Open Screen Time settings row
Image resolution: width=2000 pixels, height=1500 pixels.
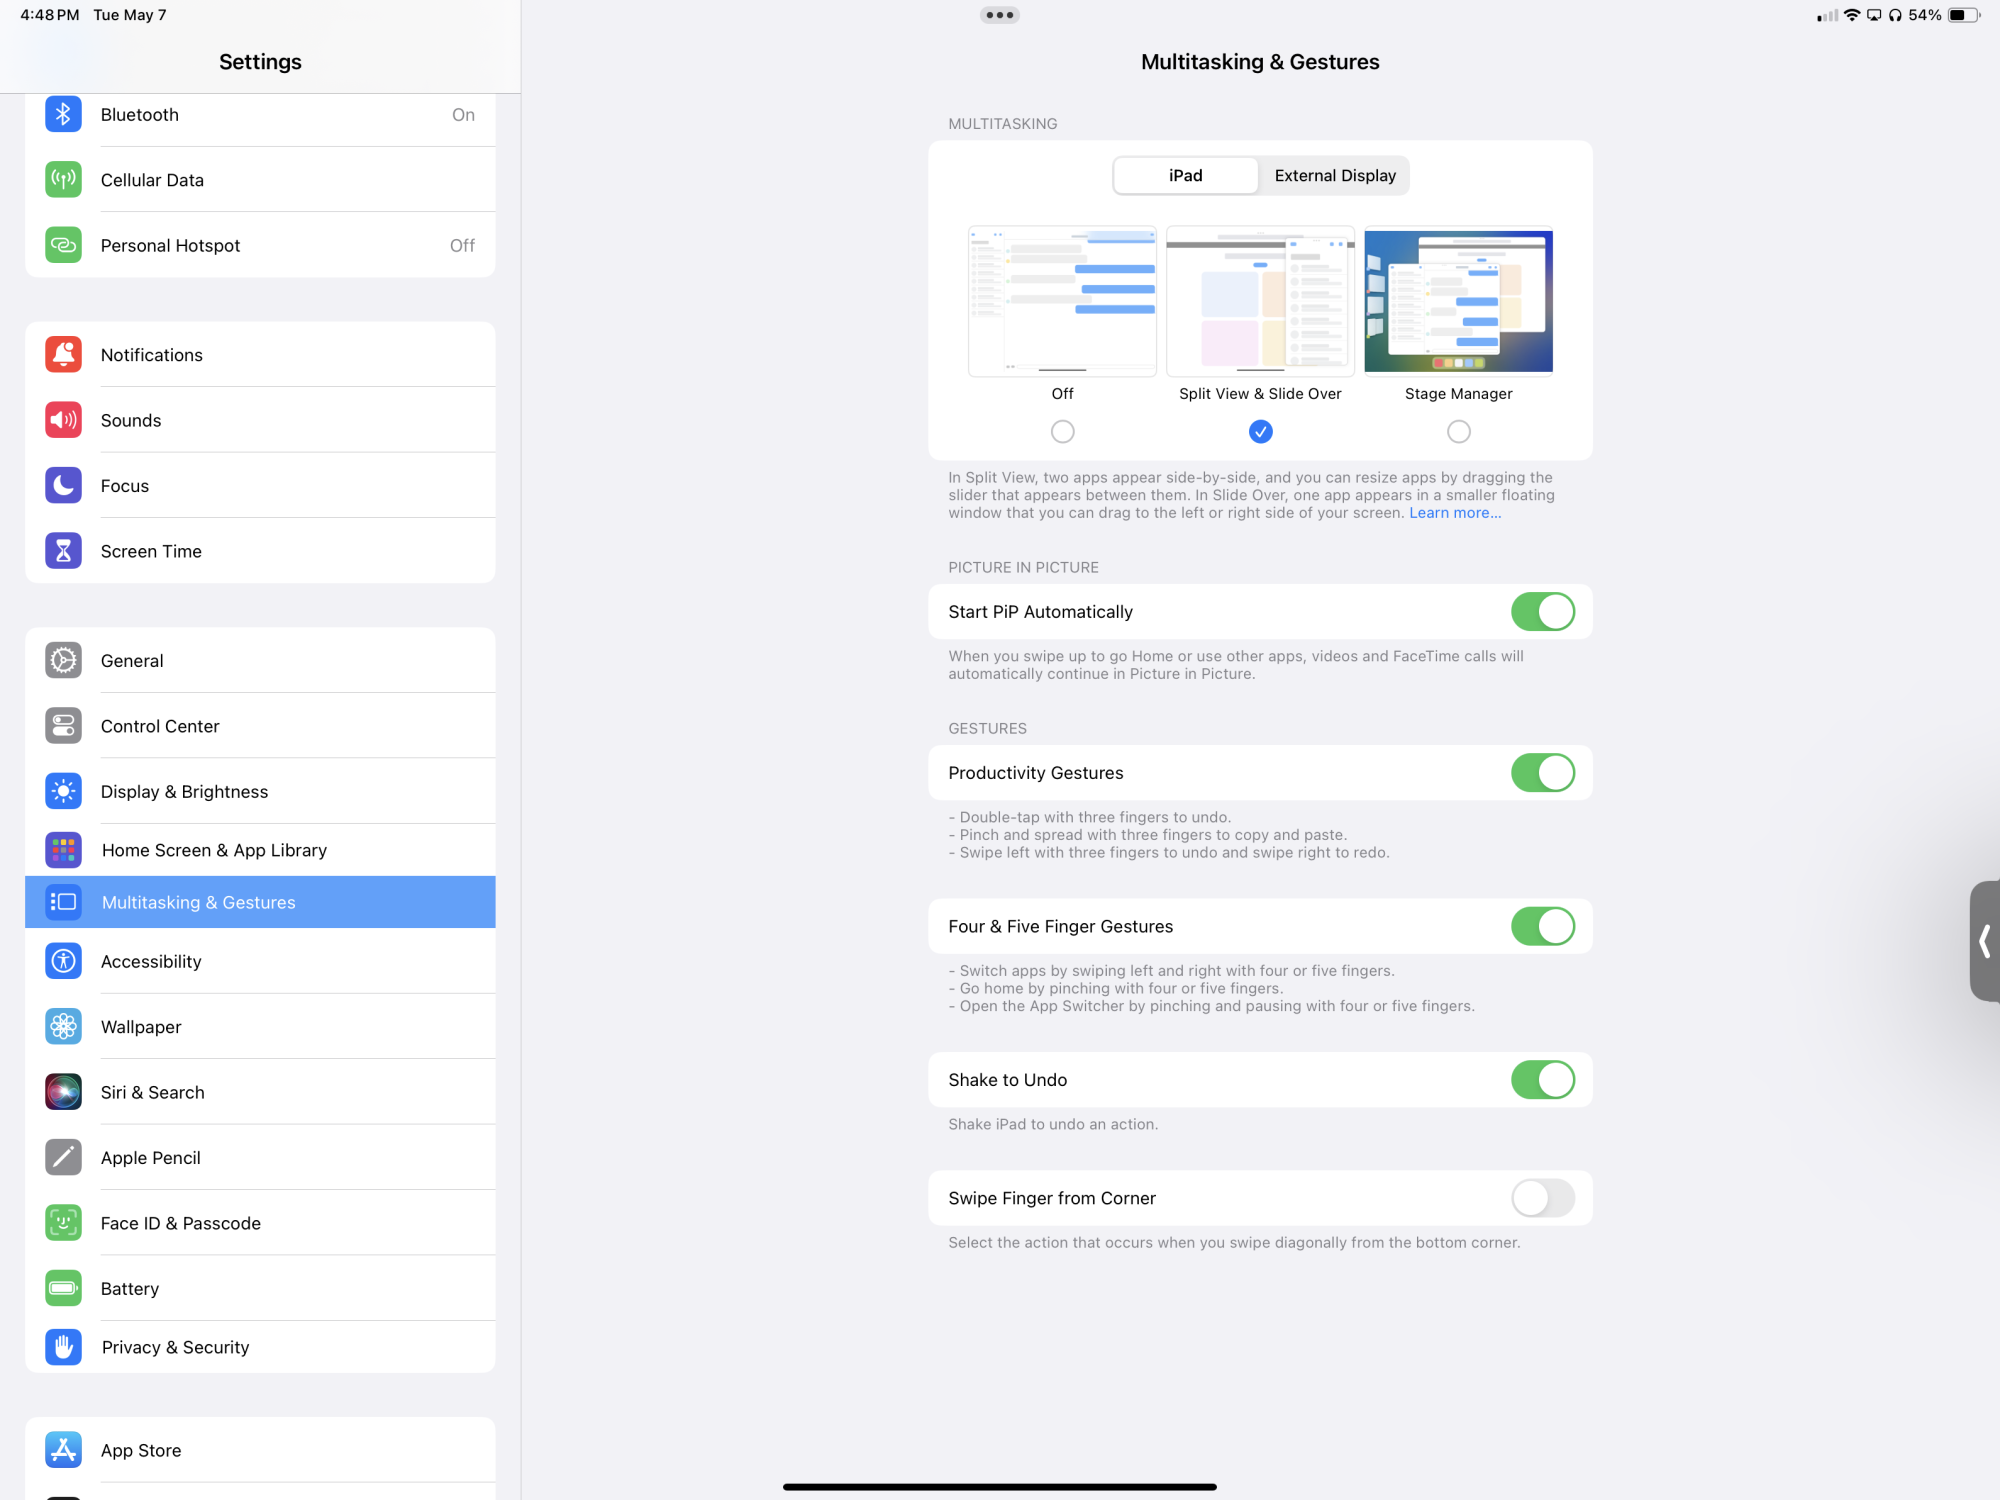pyautogui.click(x=260, y=551)
